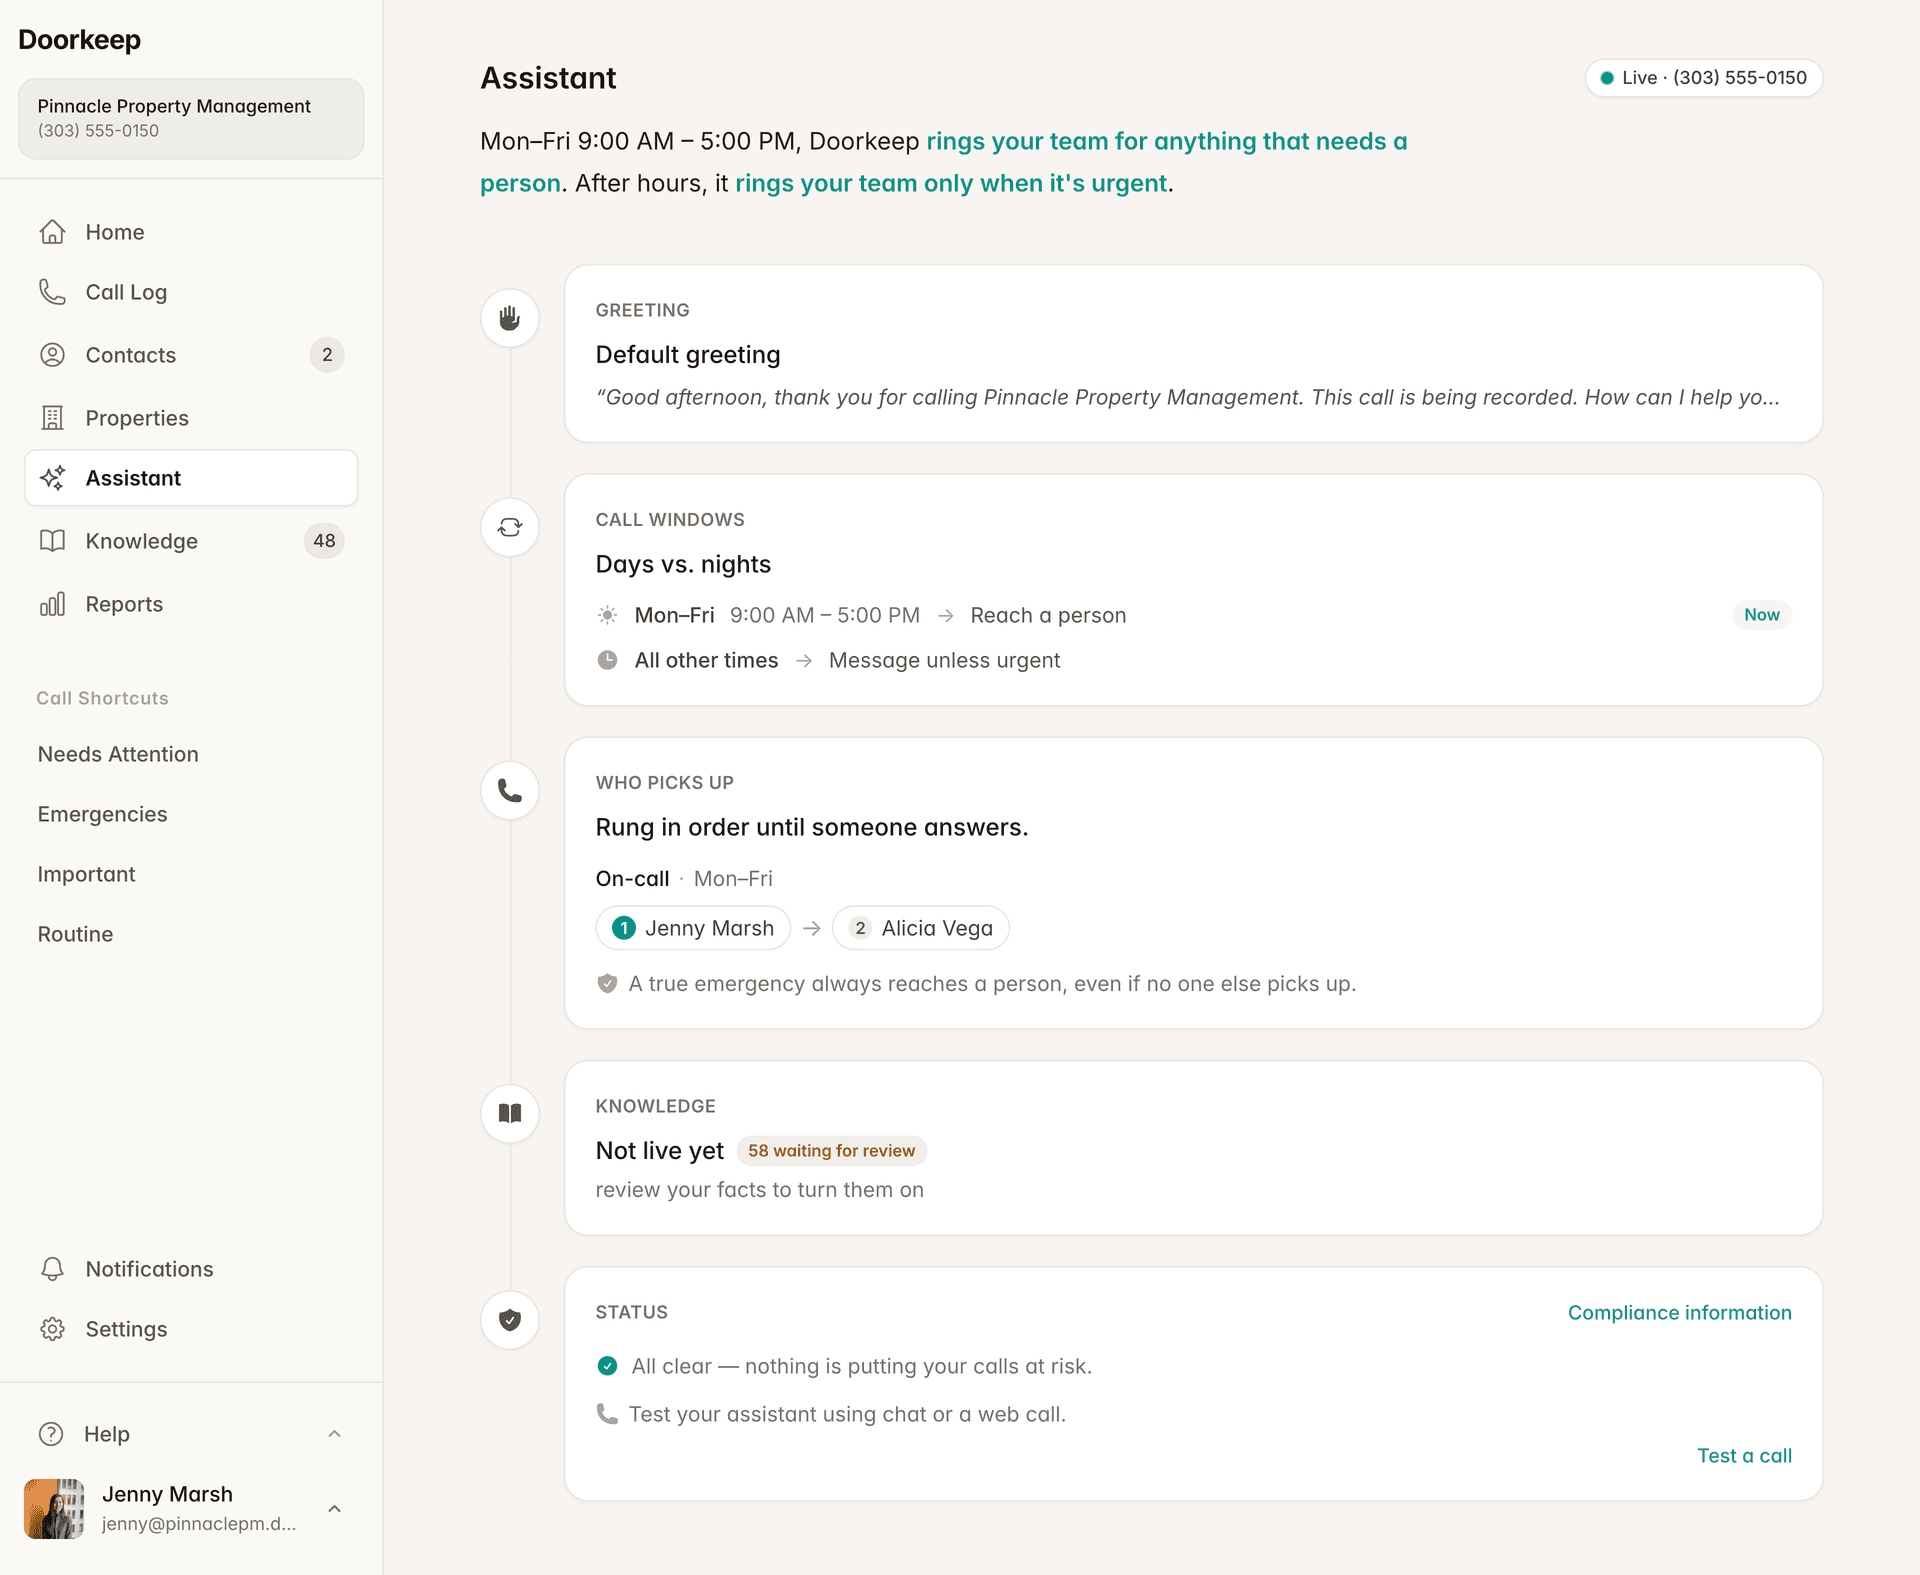This screenshot has height=1575, width=1920.
Task: Click the Call Log phone icon
Action: (x=52, y=292)
